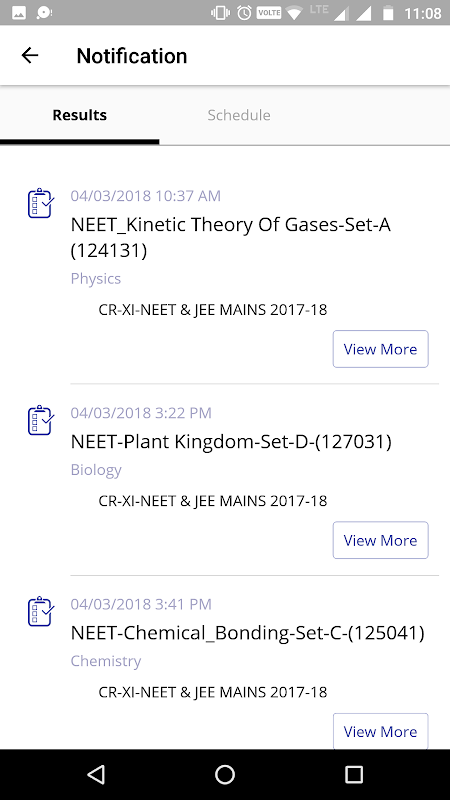Viewport: 450px width, 800px height.
Task: Tap the back arrow icon
Action: [30, 55]
